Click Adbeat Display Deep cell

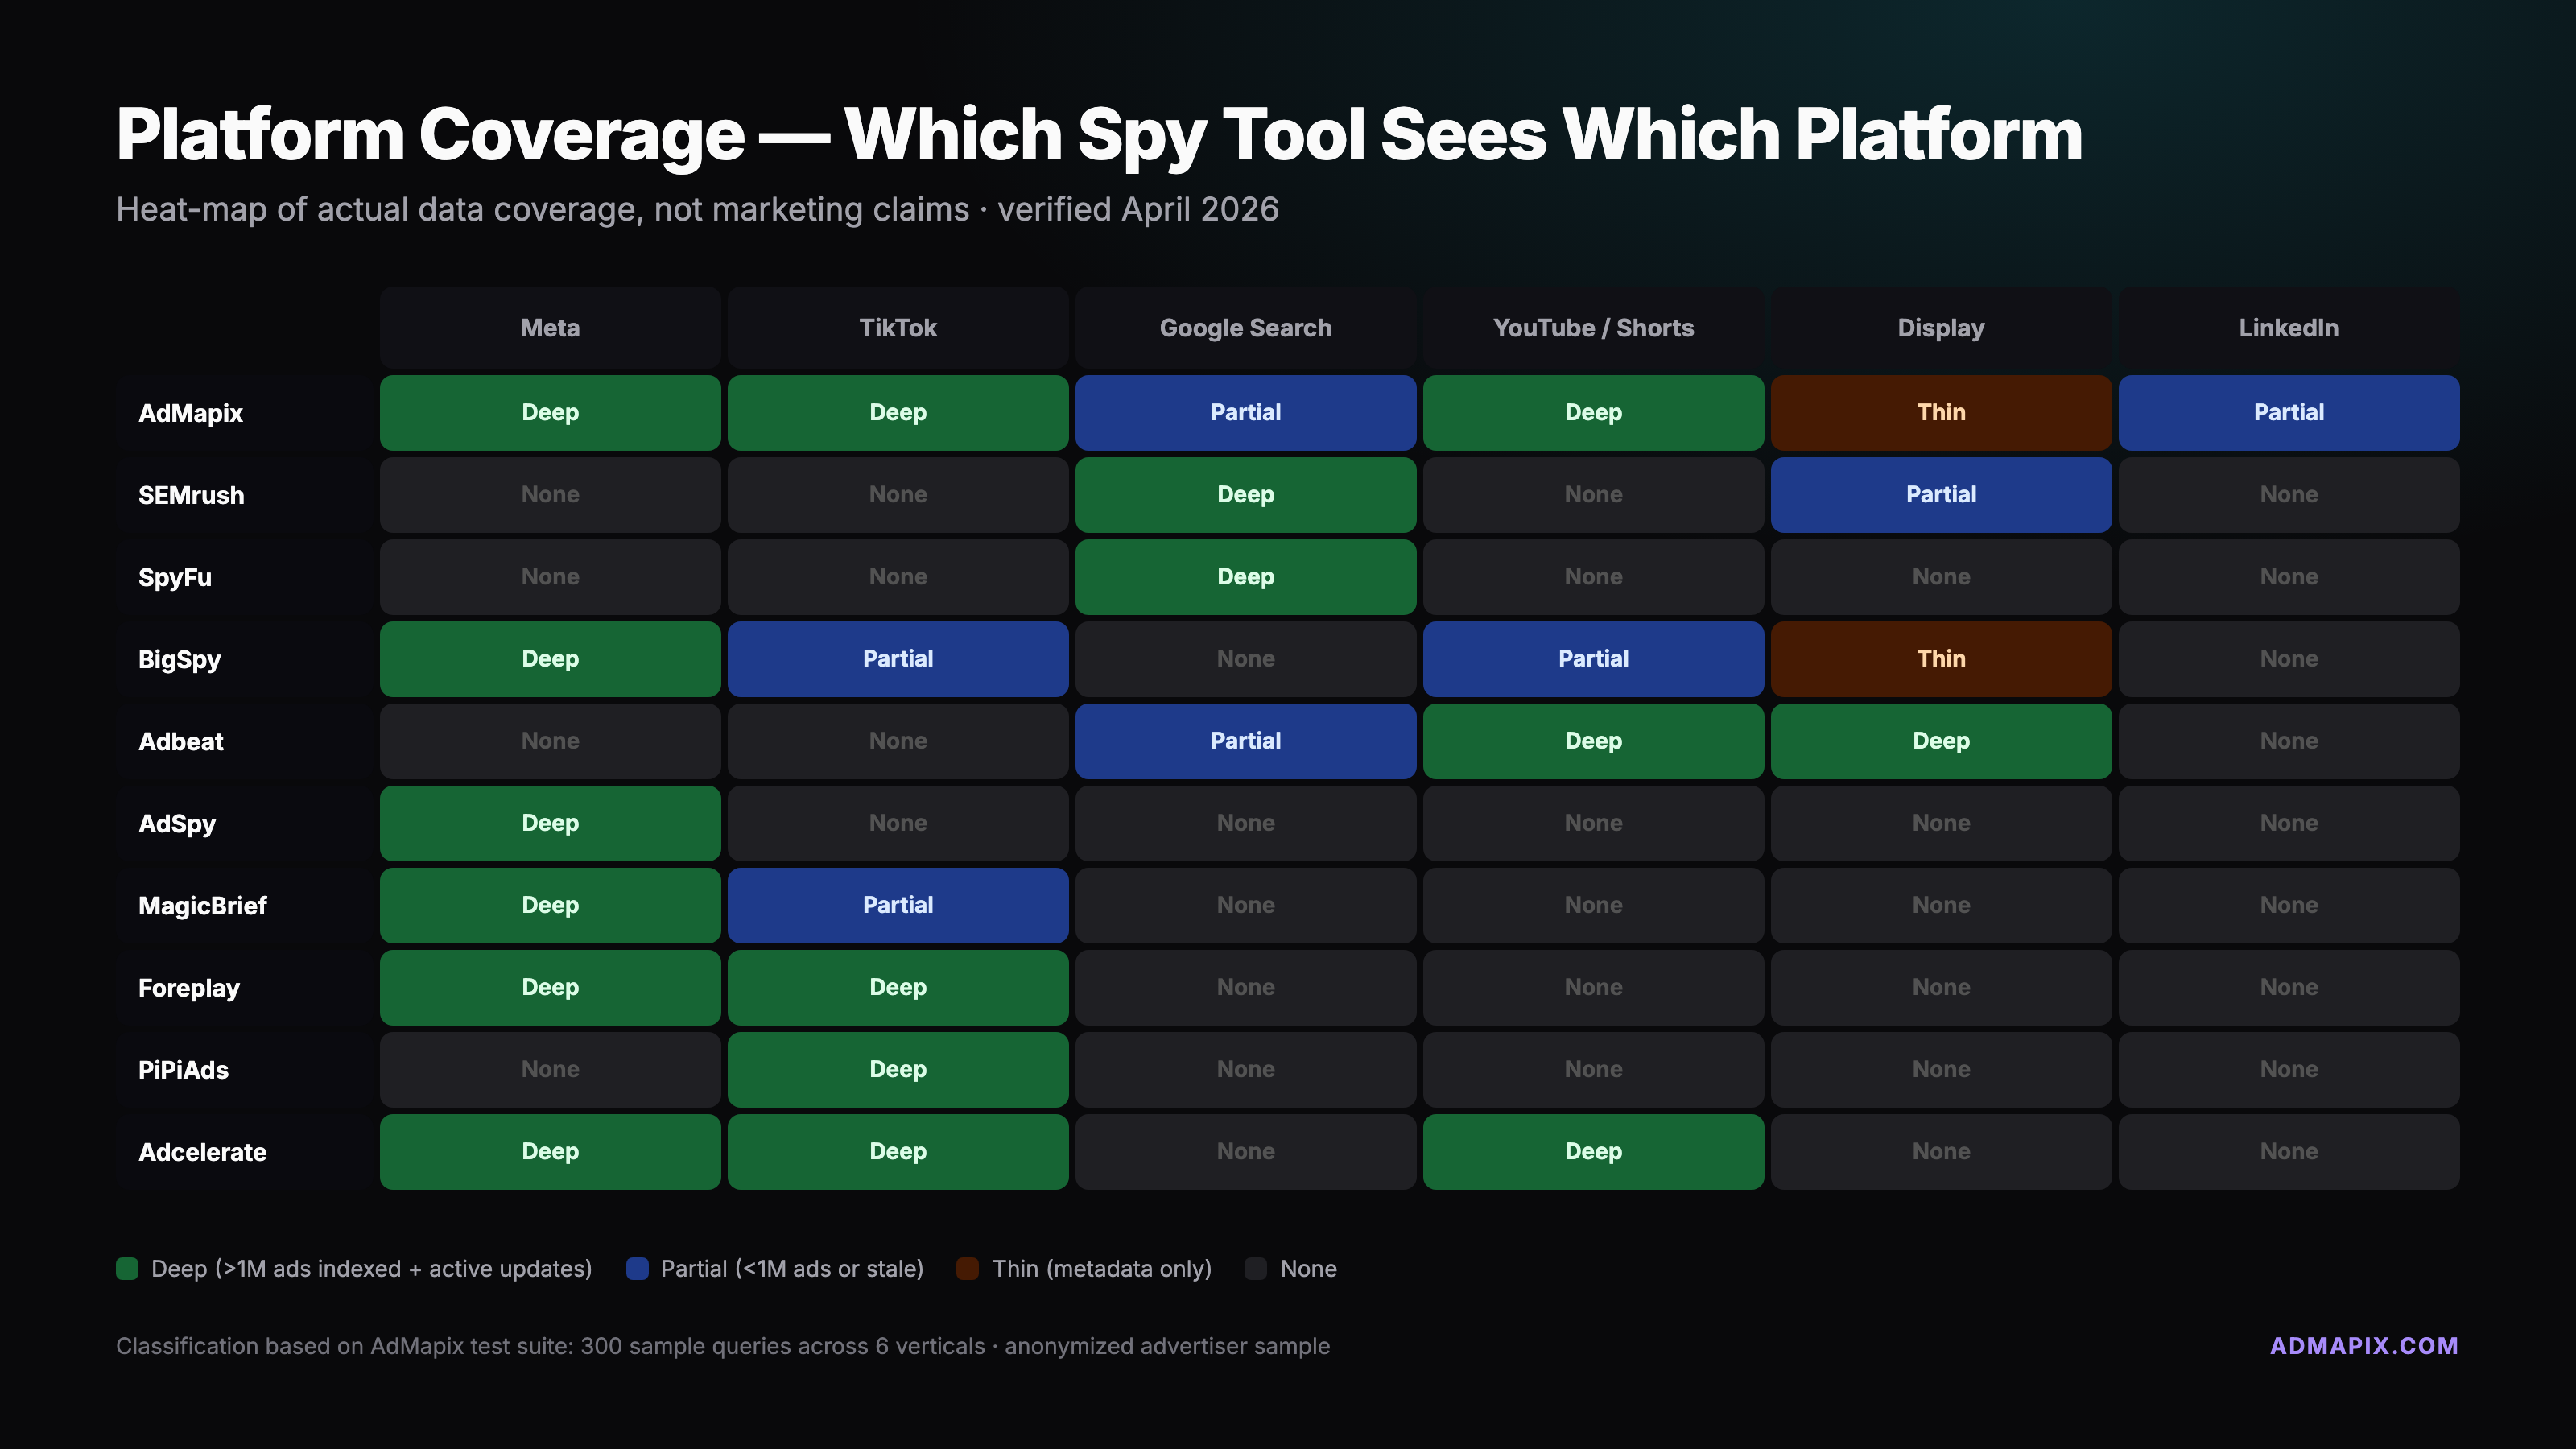tap(1940, 741)
